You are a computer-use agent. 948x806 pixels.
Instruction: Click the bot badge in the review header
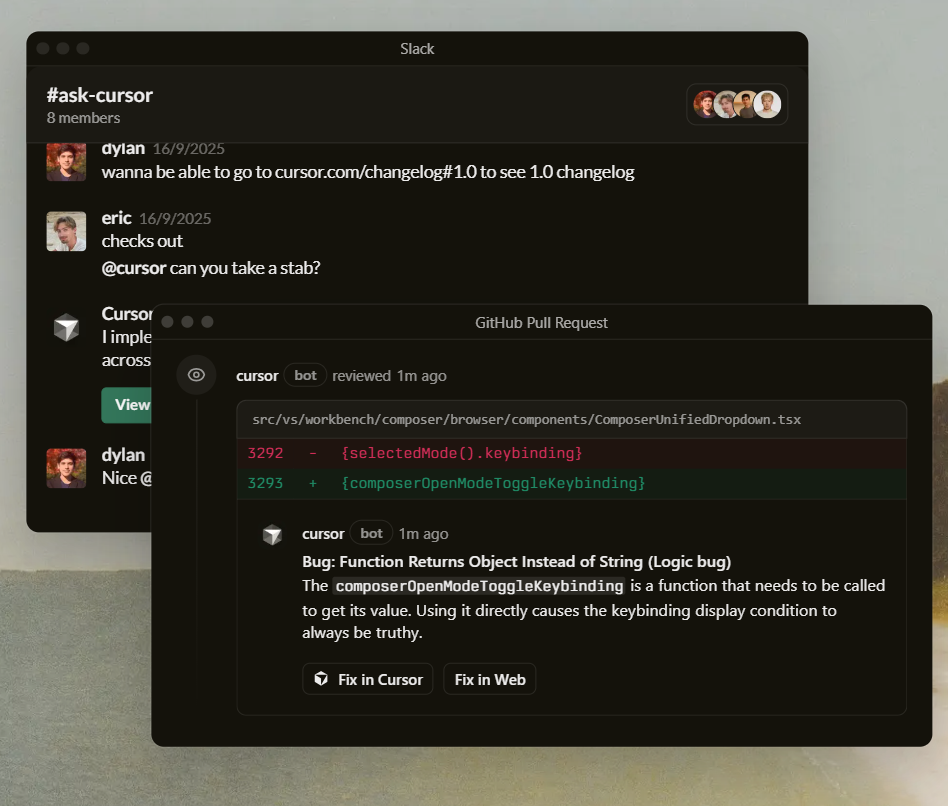click(x=305, y=375)
